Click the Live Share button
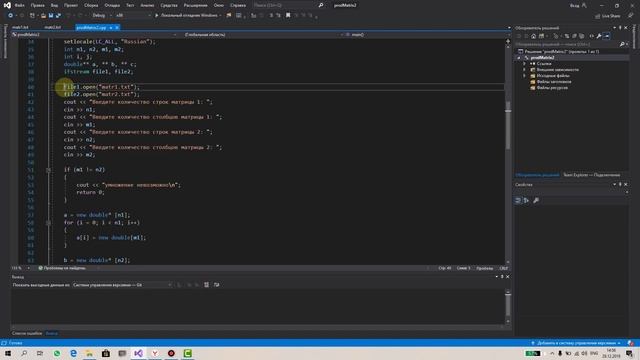This screenshot has height=360, width=640. pyautogui.click(x=608, y=16)
